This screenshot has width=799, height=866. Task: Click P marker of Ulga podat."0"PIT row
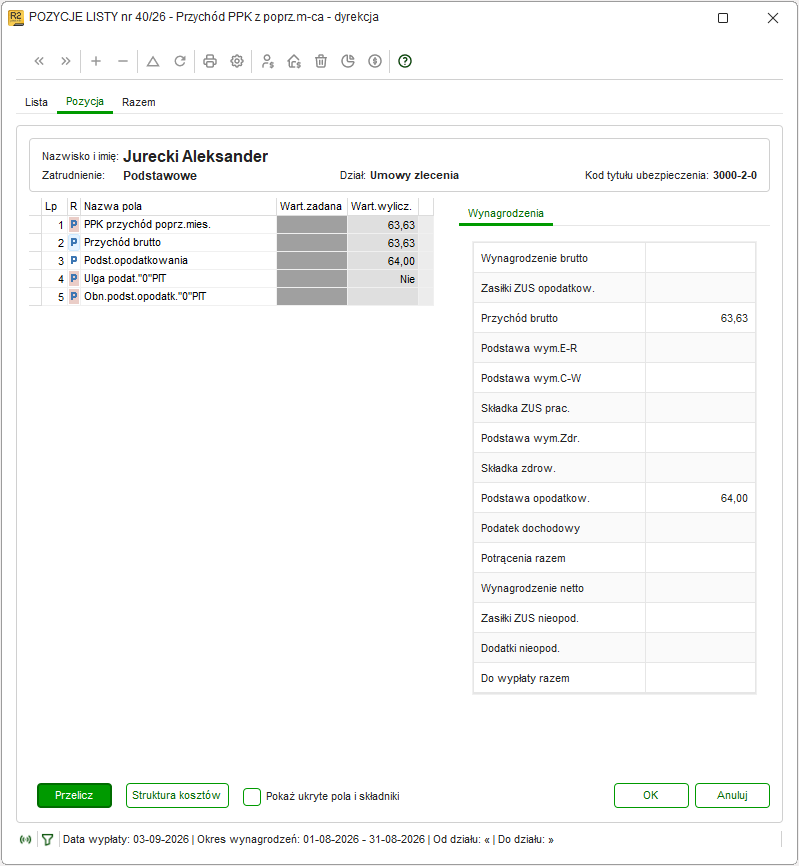tap(73, 278)
